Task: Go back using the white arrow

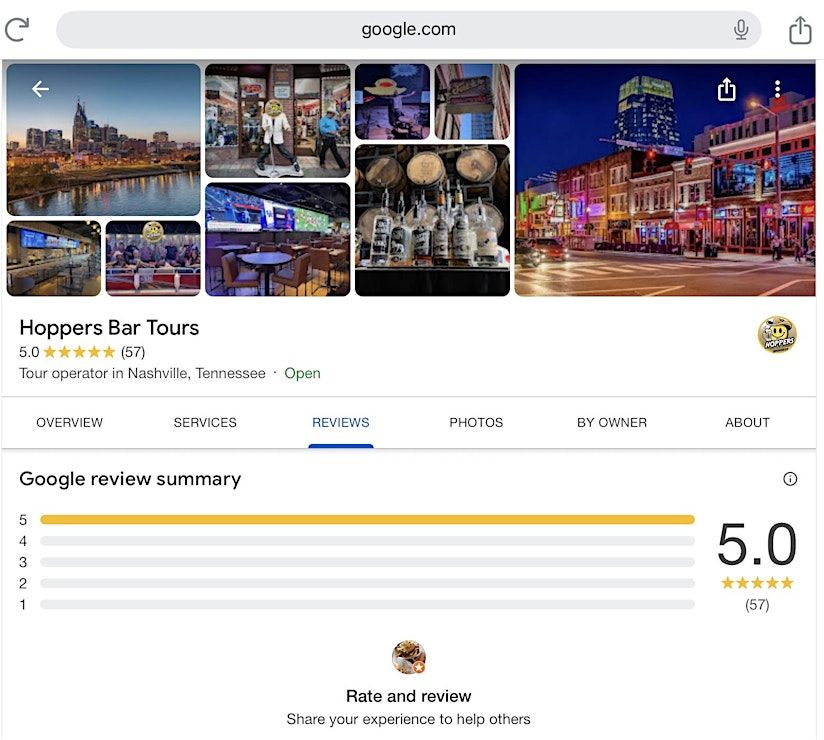Action: (x=40, y=89)
